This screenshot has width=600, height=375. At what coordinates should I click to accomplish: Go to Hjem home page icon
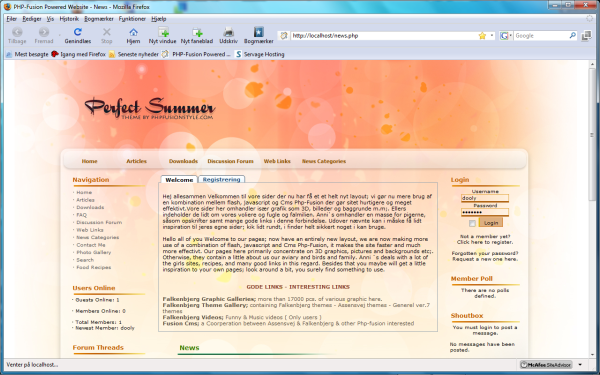(133, 32)
